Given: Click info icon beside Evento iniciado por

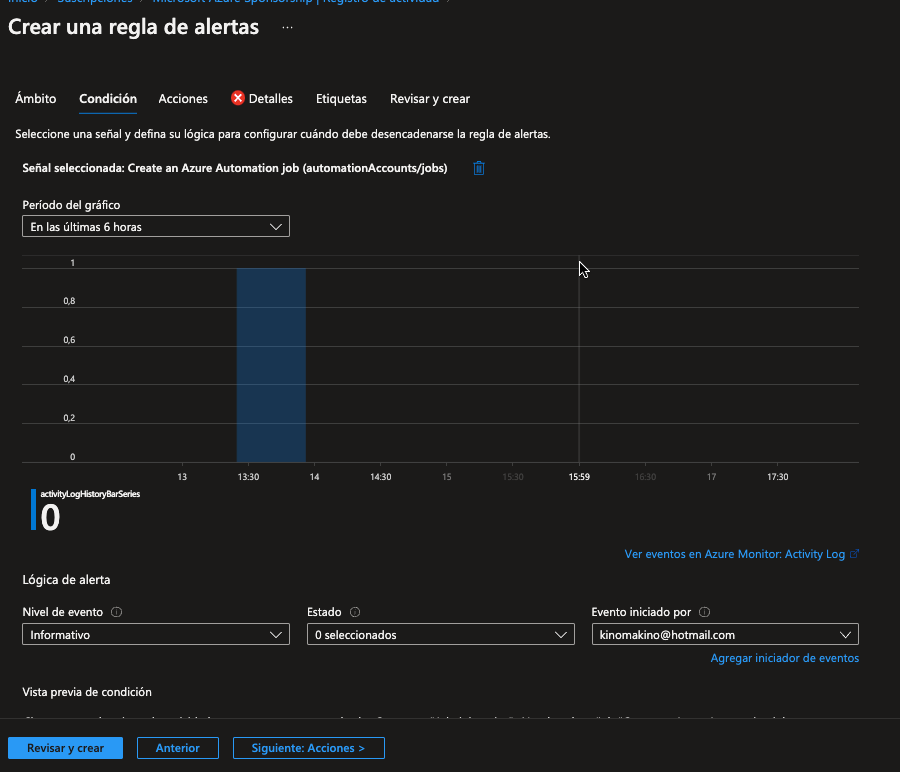Looking at the screenshot, I should 705,612.
